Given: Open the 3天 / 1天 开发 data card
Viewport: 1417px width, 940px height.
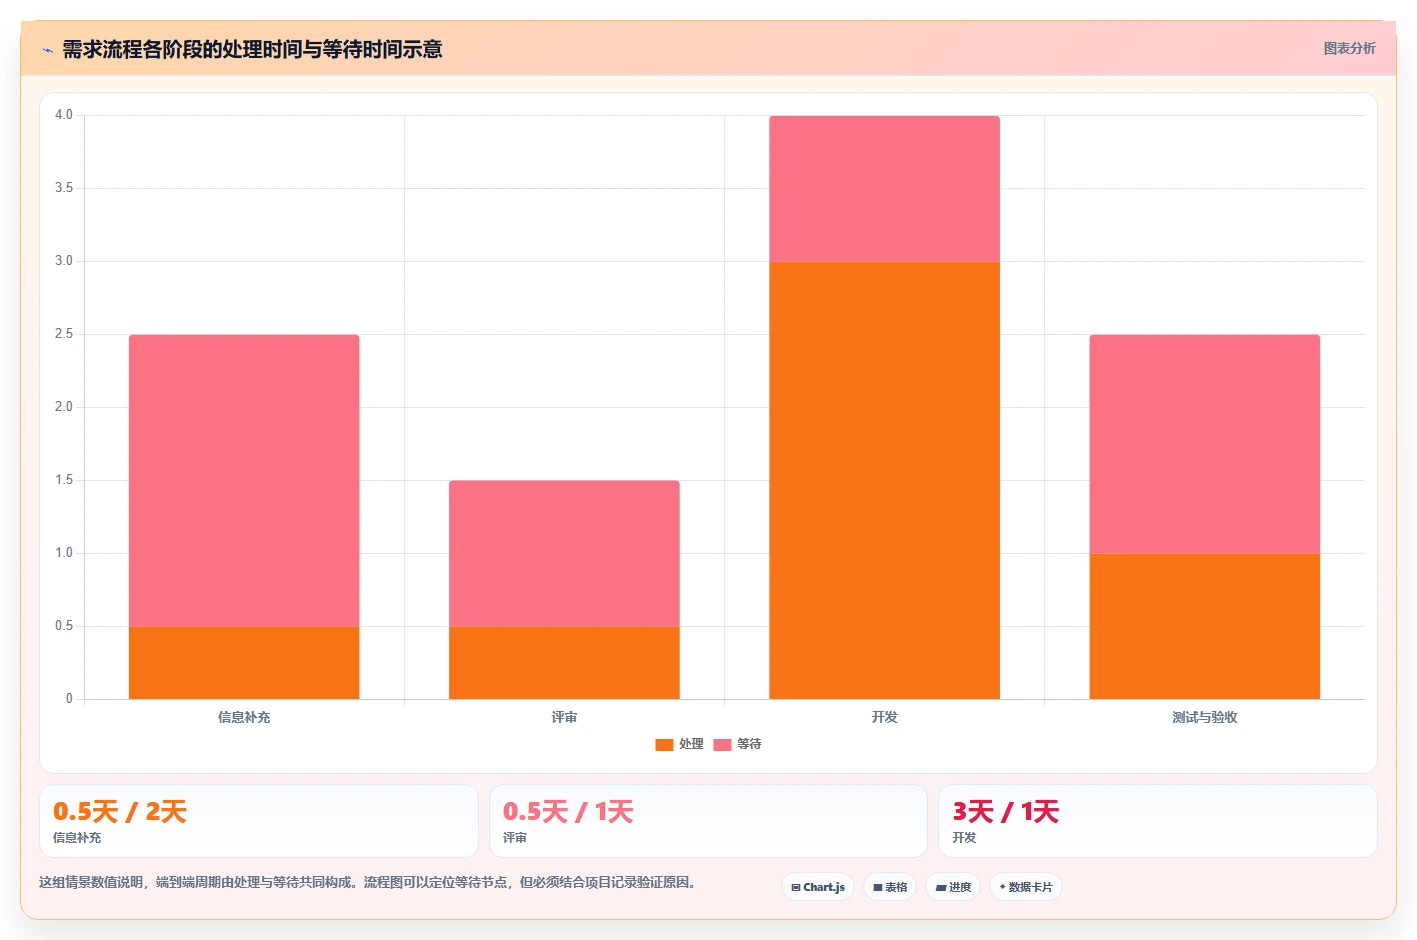Looking at the screenshot, I should pos(1157,821).
